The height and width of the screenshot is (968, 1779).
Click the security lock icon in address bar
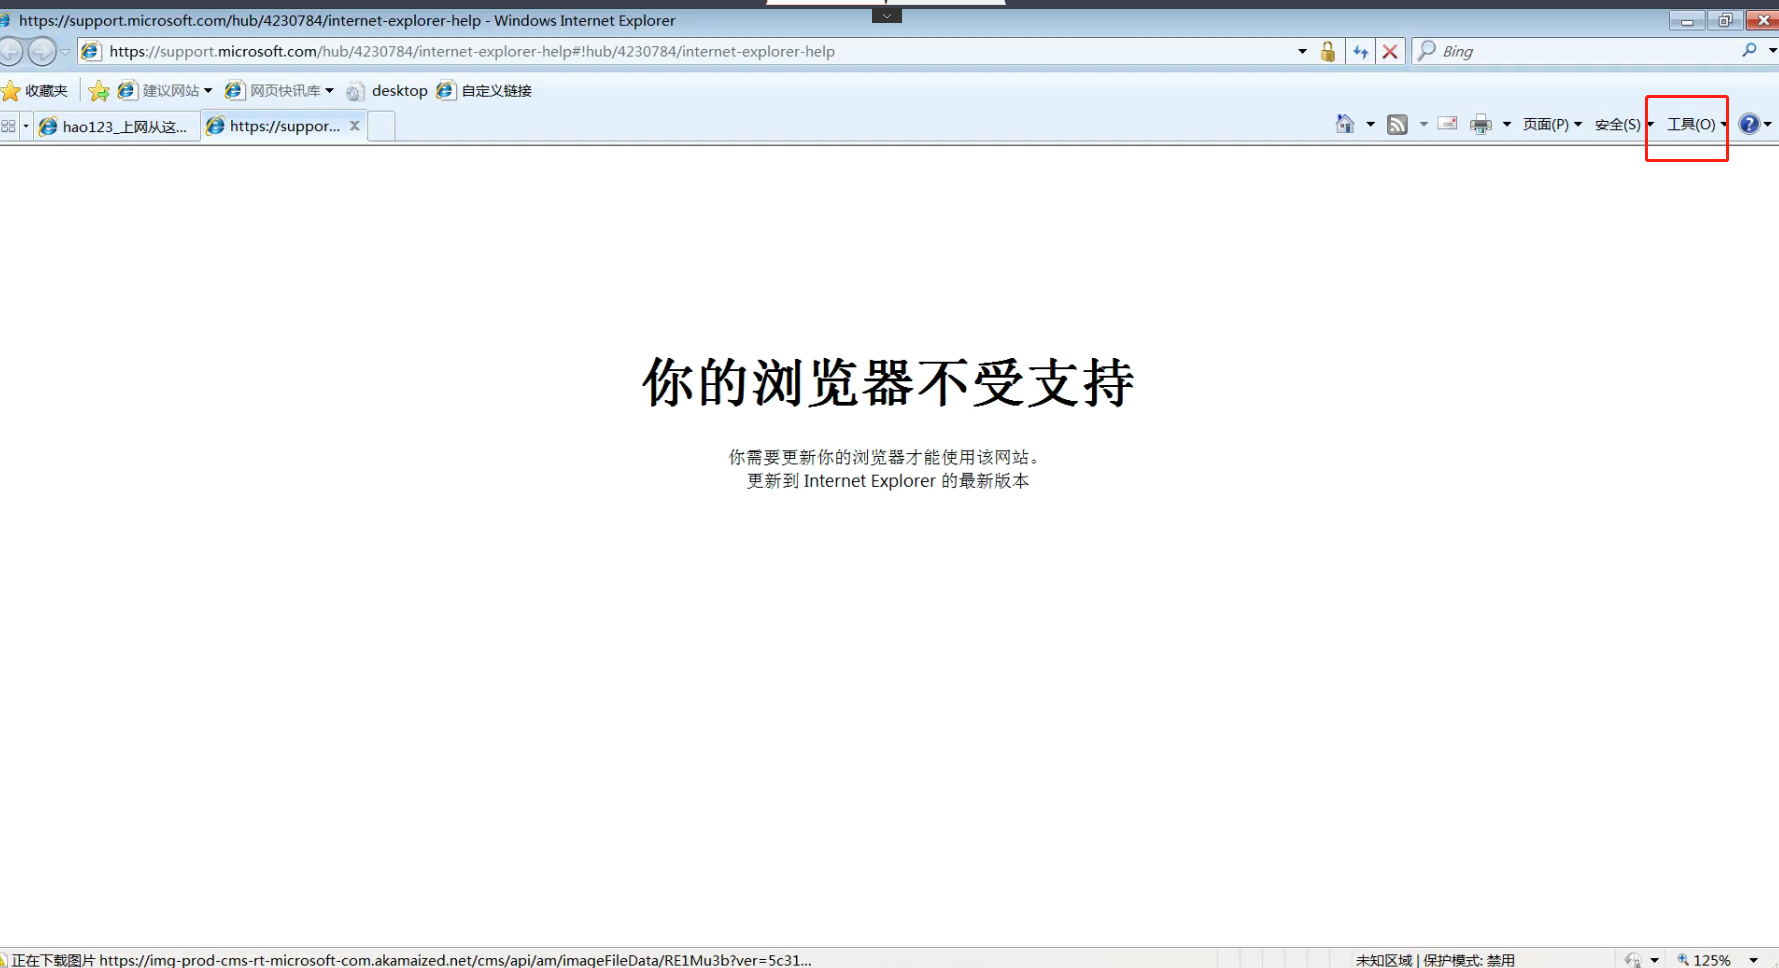pyautogui.click(x=1328, y=51)
